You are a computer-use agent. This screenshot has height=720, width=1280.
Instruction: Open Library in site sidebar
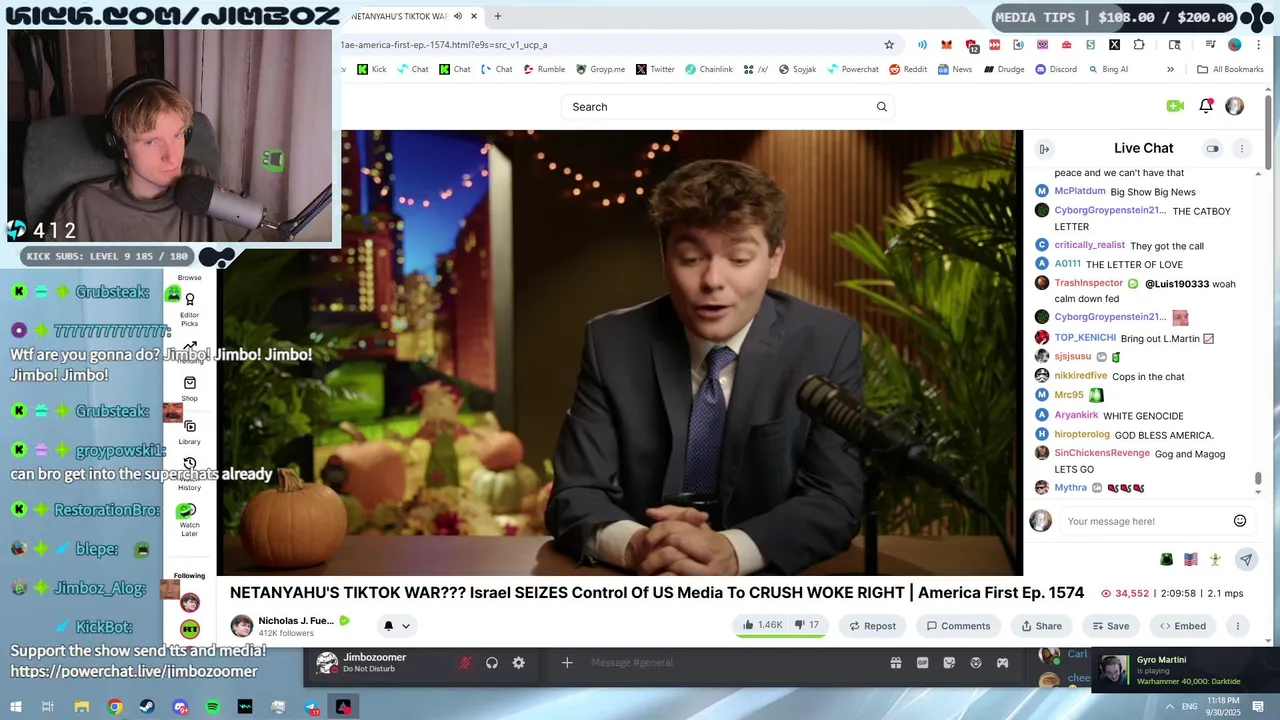tap(190, 432)
